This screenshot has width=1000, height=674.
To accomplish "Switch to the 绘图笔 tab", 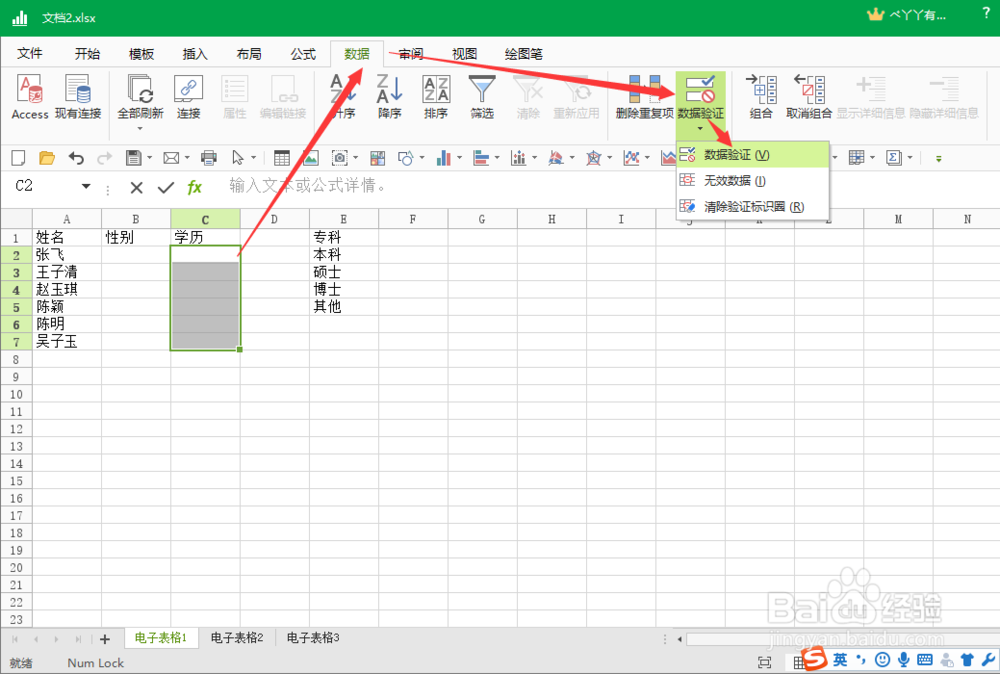I will click(x=524, y=54).
